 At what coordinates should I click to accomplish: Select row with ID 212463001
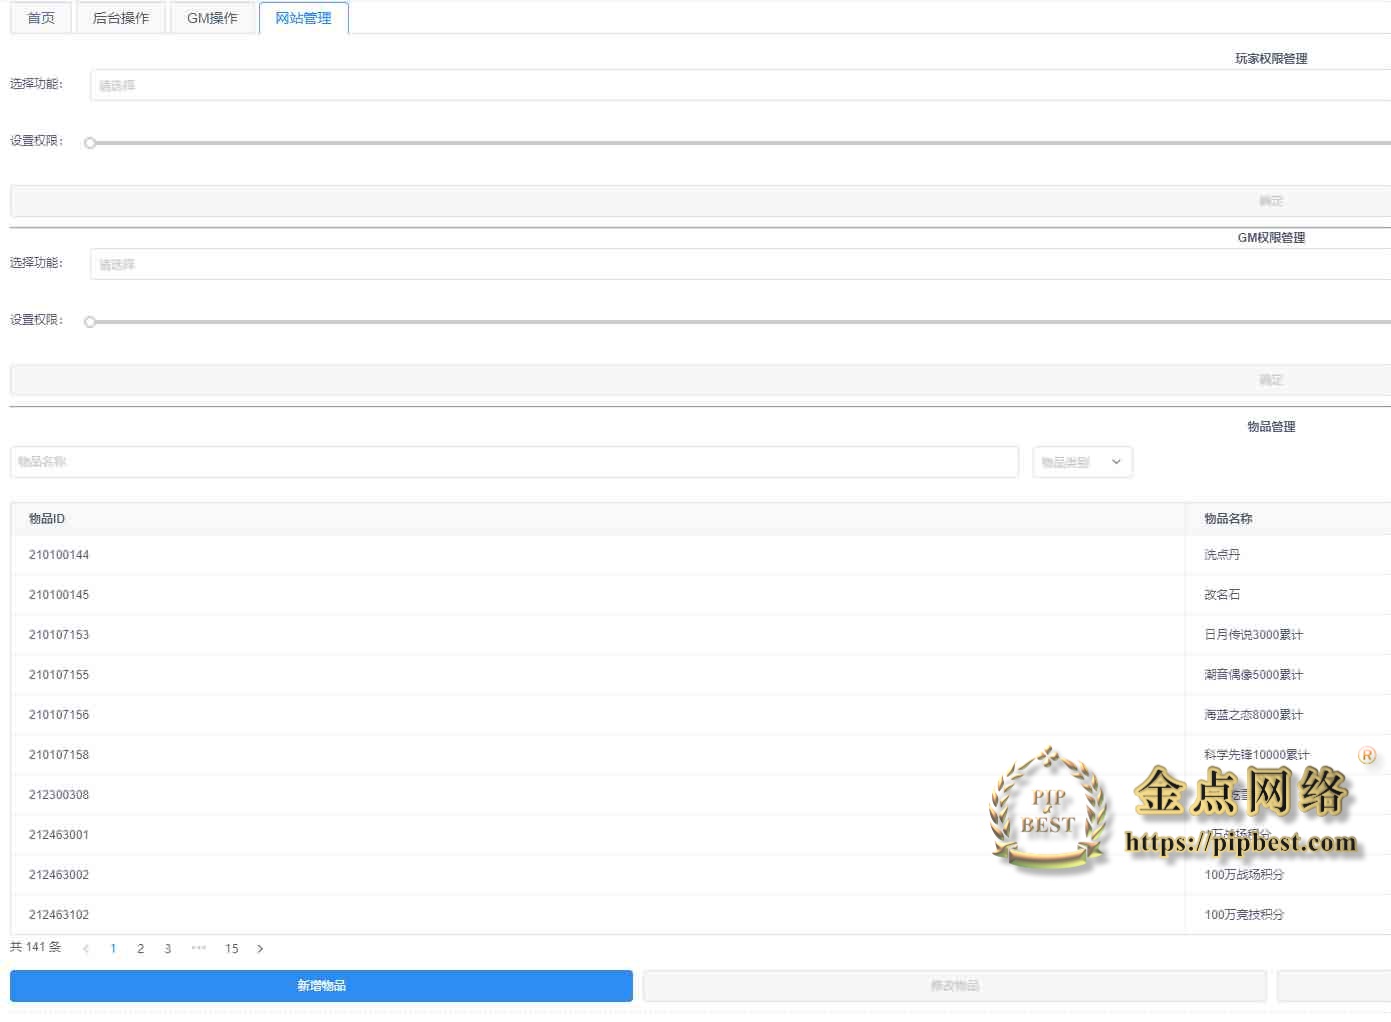700,835
